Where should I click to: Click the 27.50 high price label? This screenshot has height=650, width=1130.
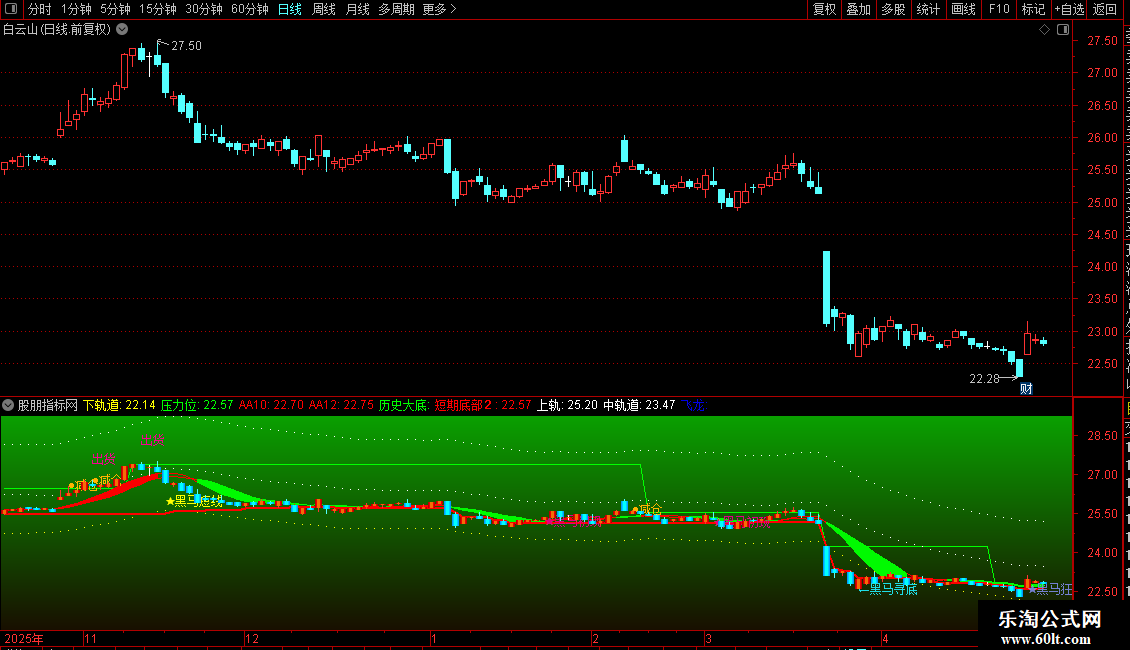(x=186, y=45)
